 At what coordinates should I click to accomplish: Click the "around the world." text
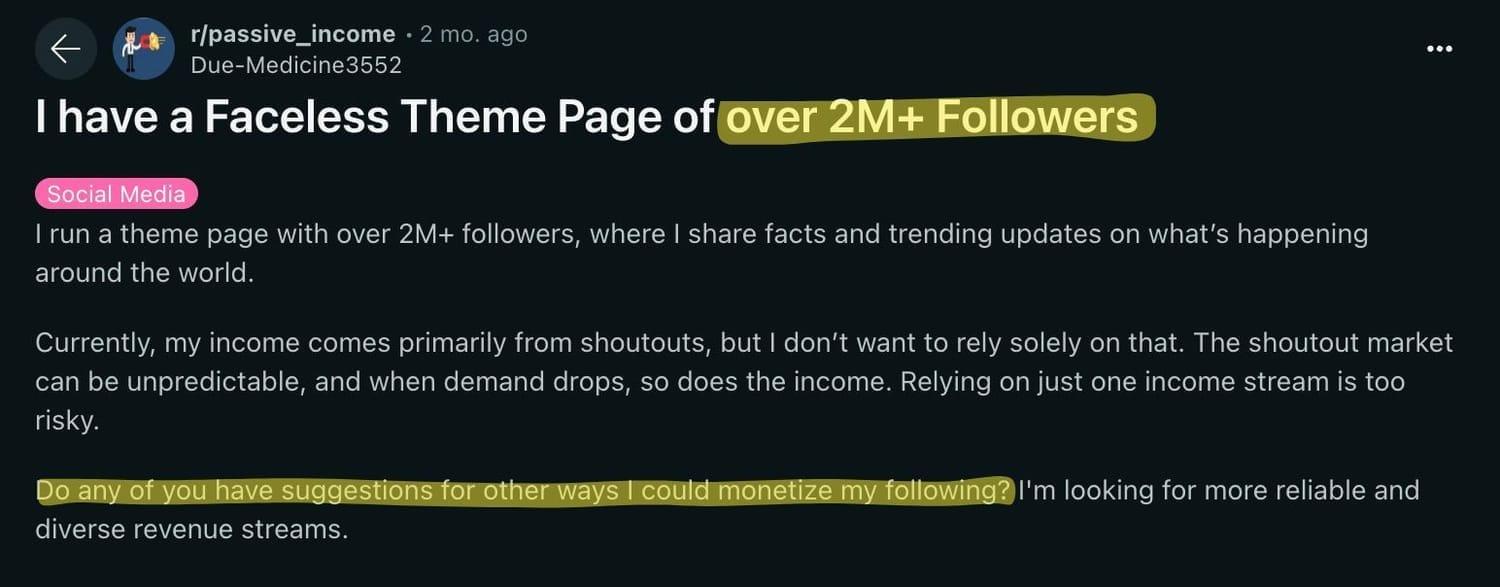coord(144,272)
